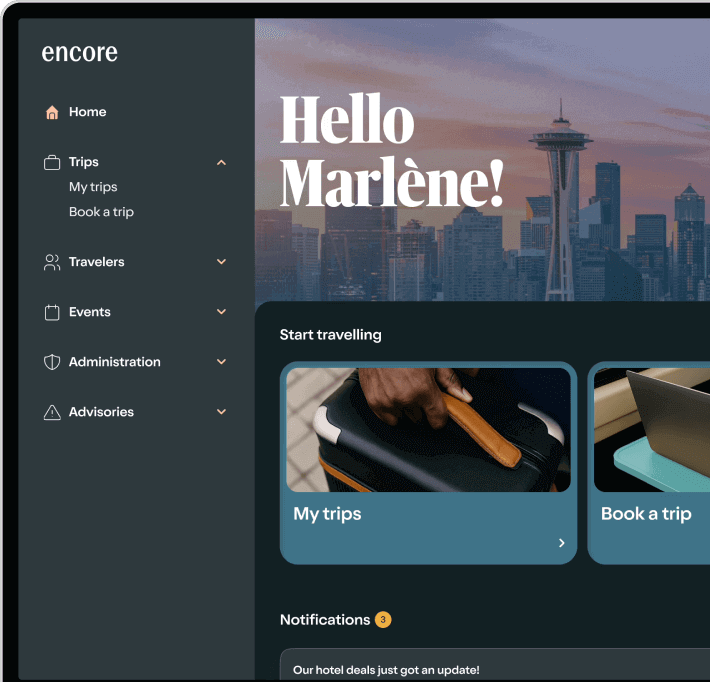Open the Book a trip card thumbnail

(x=652, y=430)
